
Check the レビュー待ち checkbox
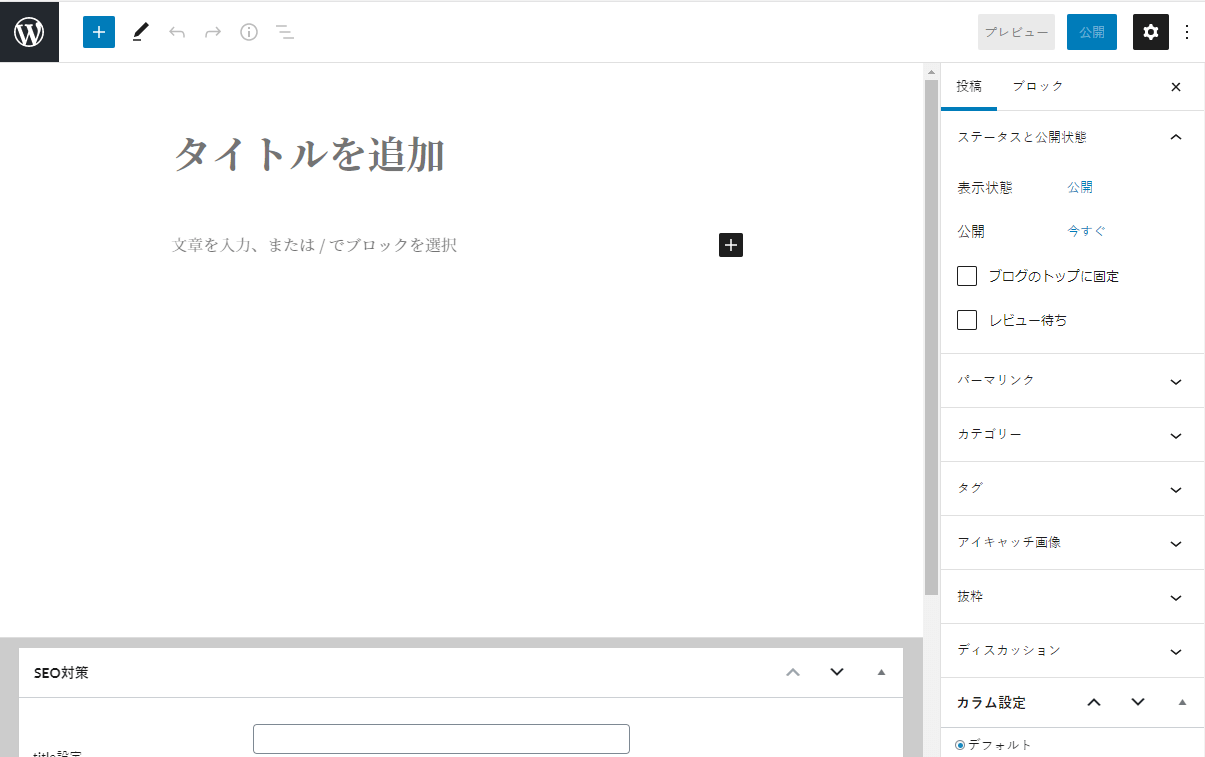[966, 319]
